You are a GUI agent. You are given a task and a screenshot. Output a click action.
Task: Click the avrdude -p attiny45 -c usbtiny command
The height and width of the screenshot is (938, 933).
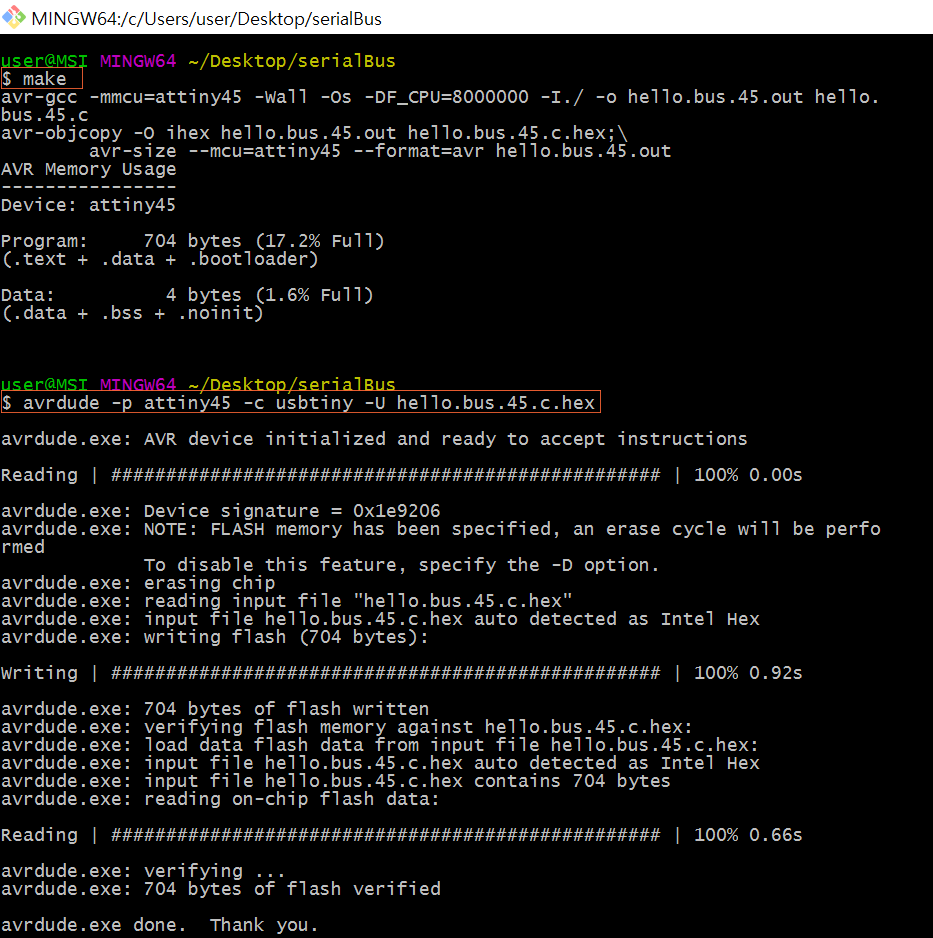tap(300, 403)
